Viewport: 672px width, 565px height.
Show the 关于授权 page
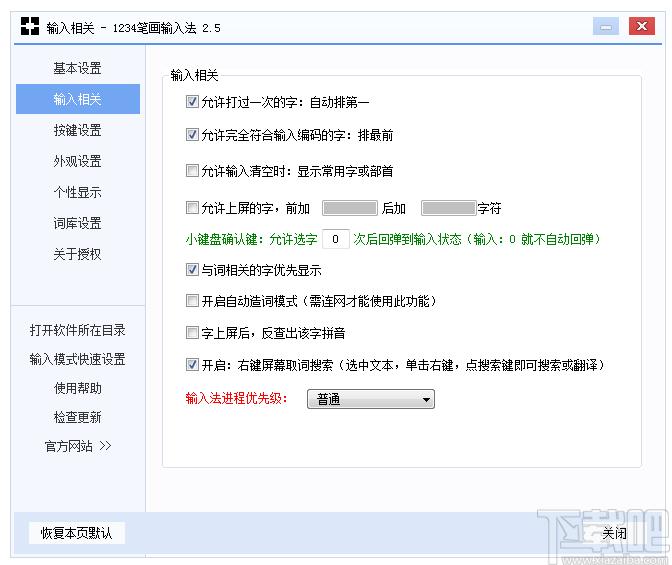pyautogui.click(x=78, y=254)
